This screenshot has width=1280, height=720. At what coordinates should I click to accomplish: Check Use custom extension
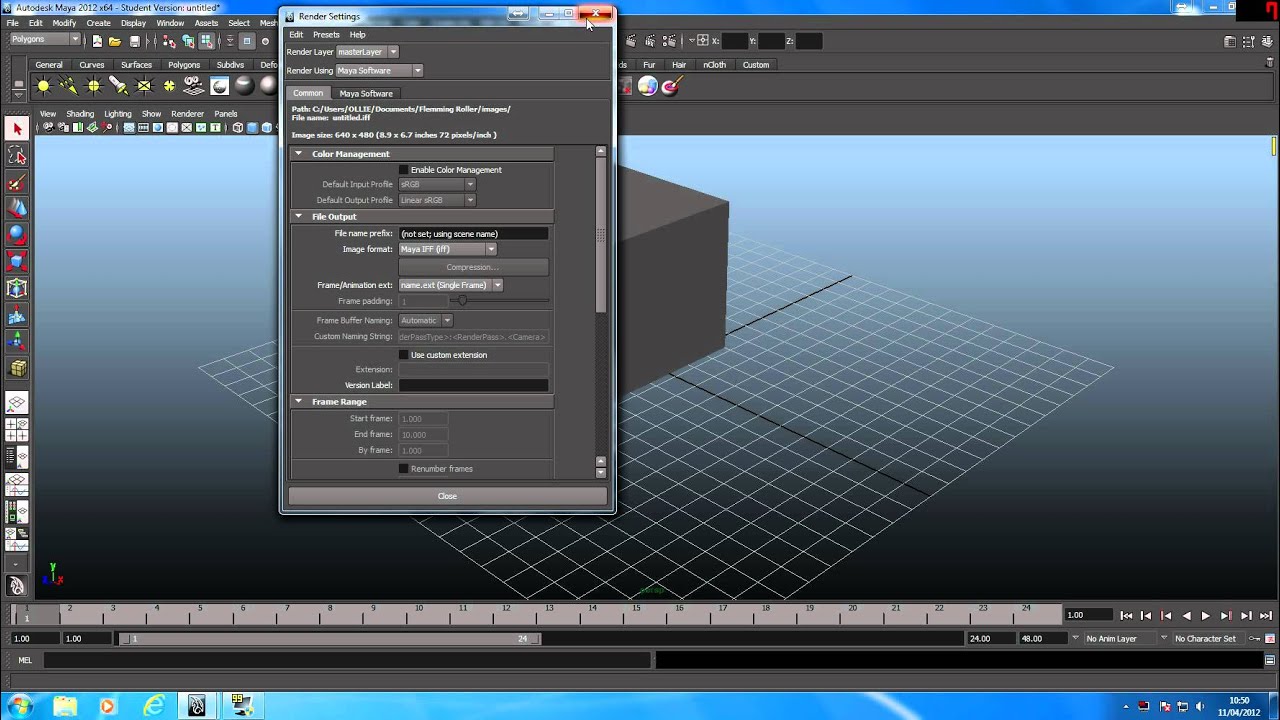[x=404, y=355]
